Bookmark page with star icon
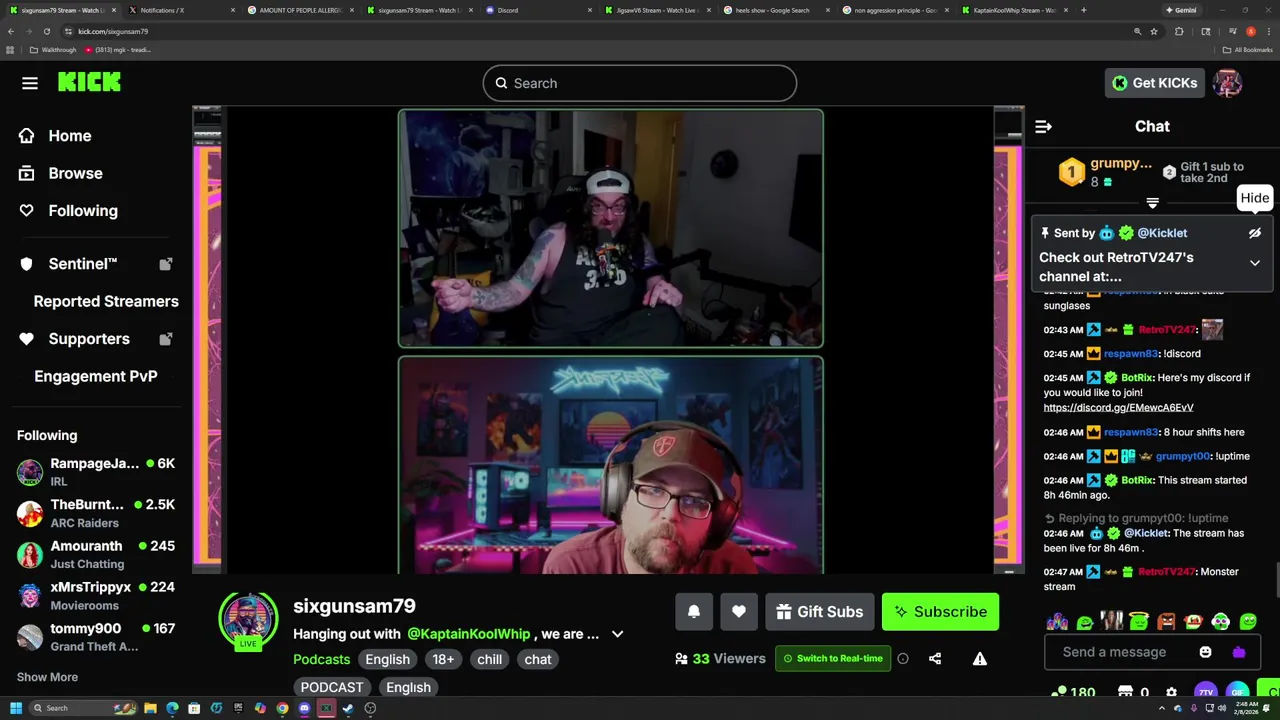The image size is (1280, 720). (1154, 31)
